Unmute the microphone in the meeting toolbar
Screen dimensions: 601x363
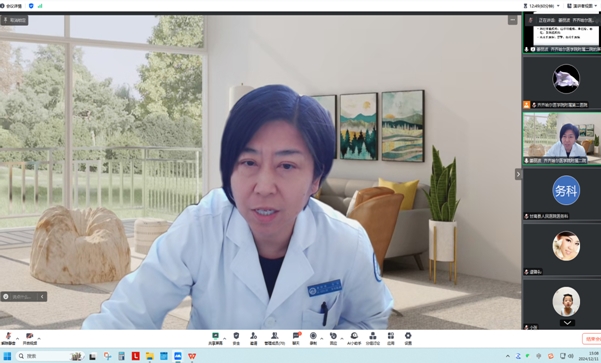coord(8,338)
